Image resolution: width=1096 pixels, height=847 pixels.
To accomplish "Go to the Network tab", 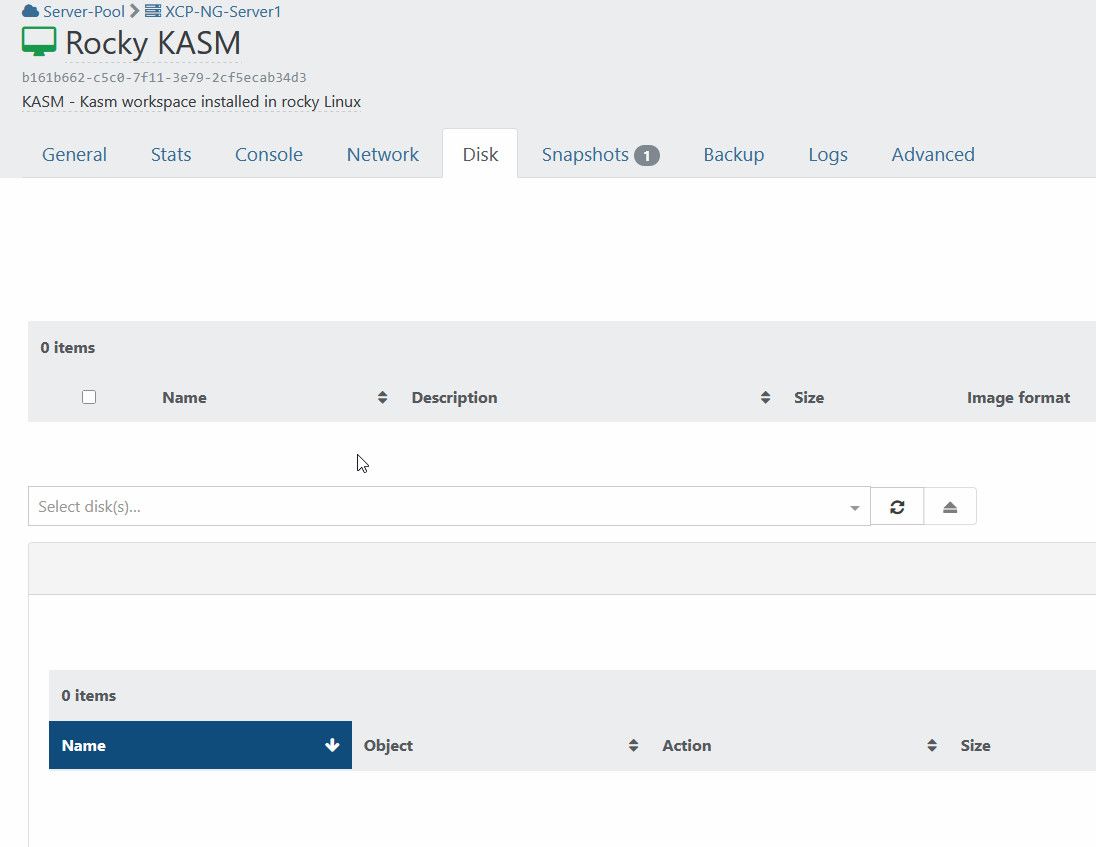I will click(x=382, y=155).
